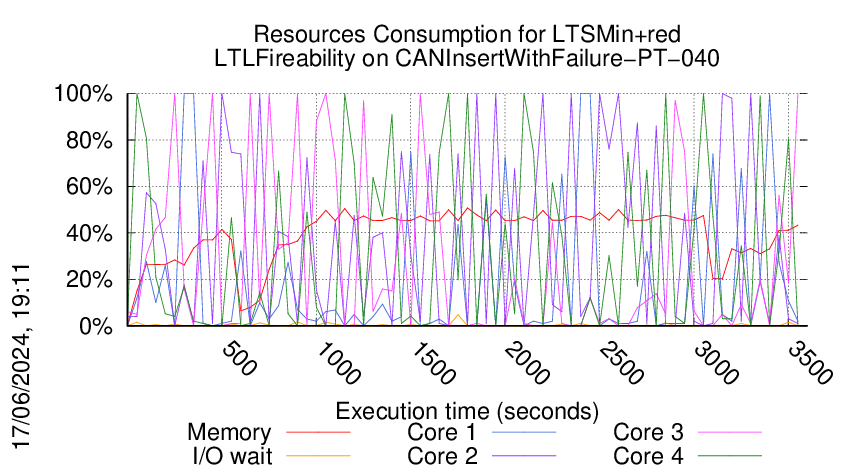Click the Core 4 legend label
850x475 pixels.
648,456
